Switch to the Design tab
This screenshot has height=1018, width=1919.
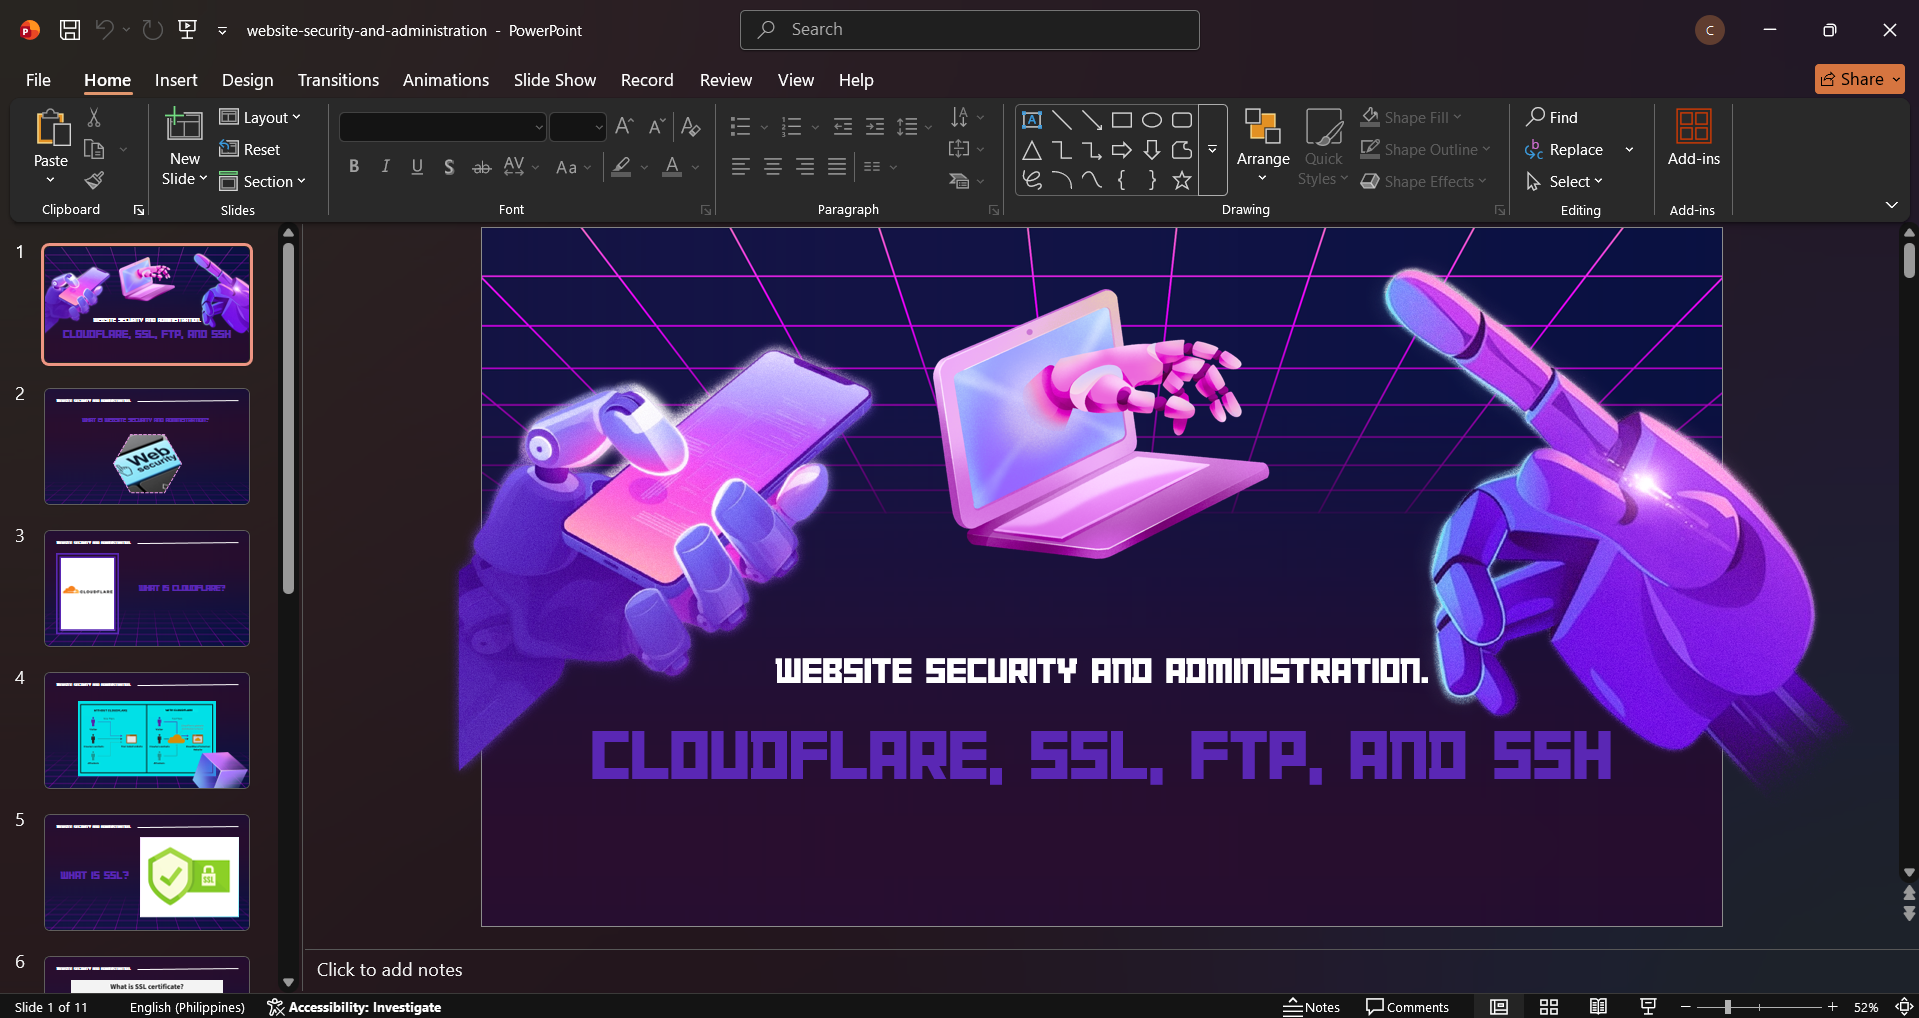point(247,80)
